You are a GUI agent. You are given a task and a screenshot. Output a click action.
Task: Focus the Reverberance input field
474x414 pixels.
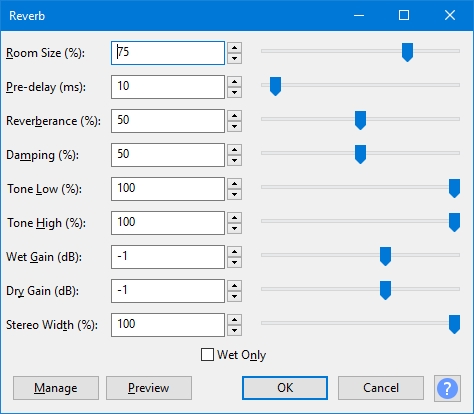click(x=168, y=121)
